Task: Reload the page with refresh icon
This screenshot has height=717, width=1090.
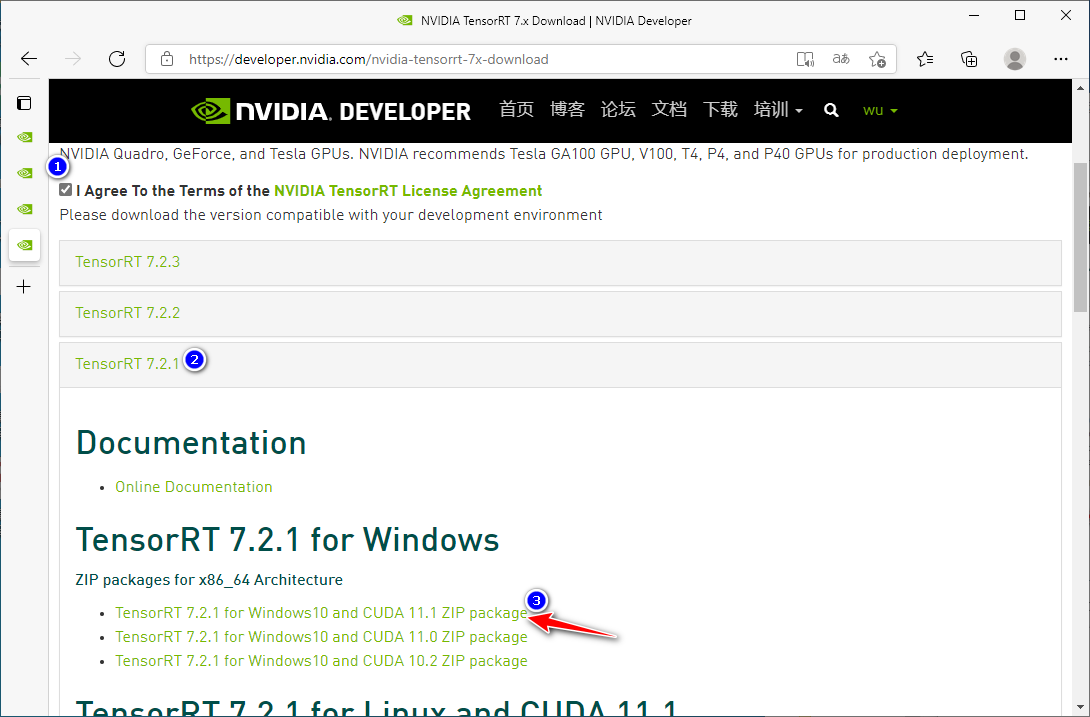Action: tap(117, 59)
